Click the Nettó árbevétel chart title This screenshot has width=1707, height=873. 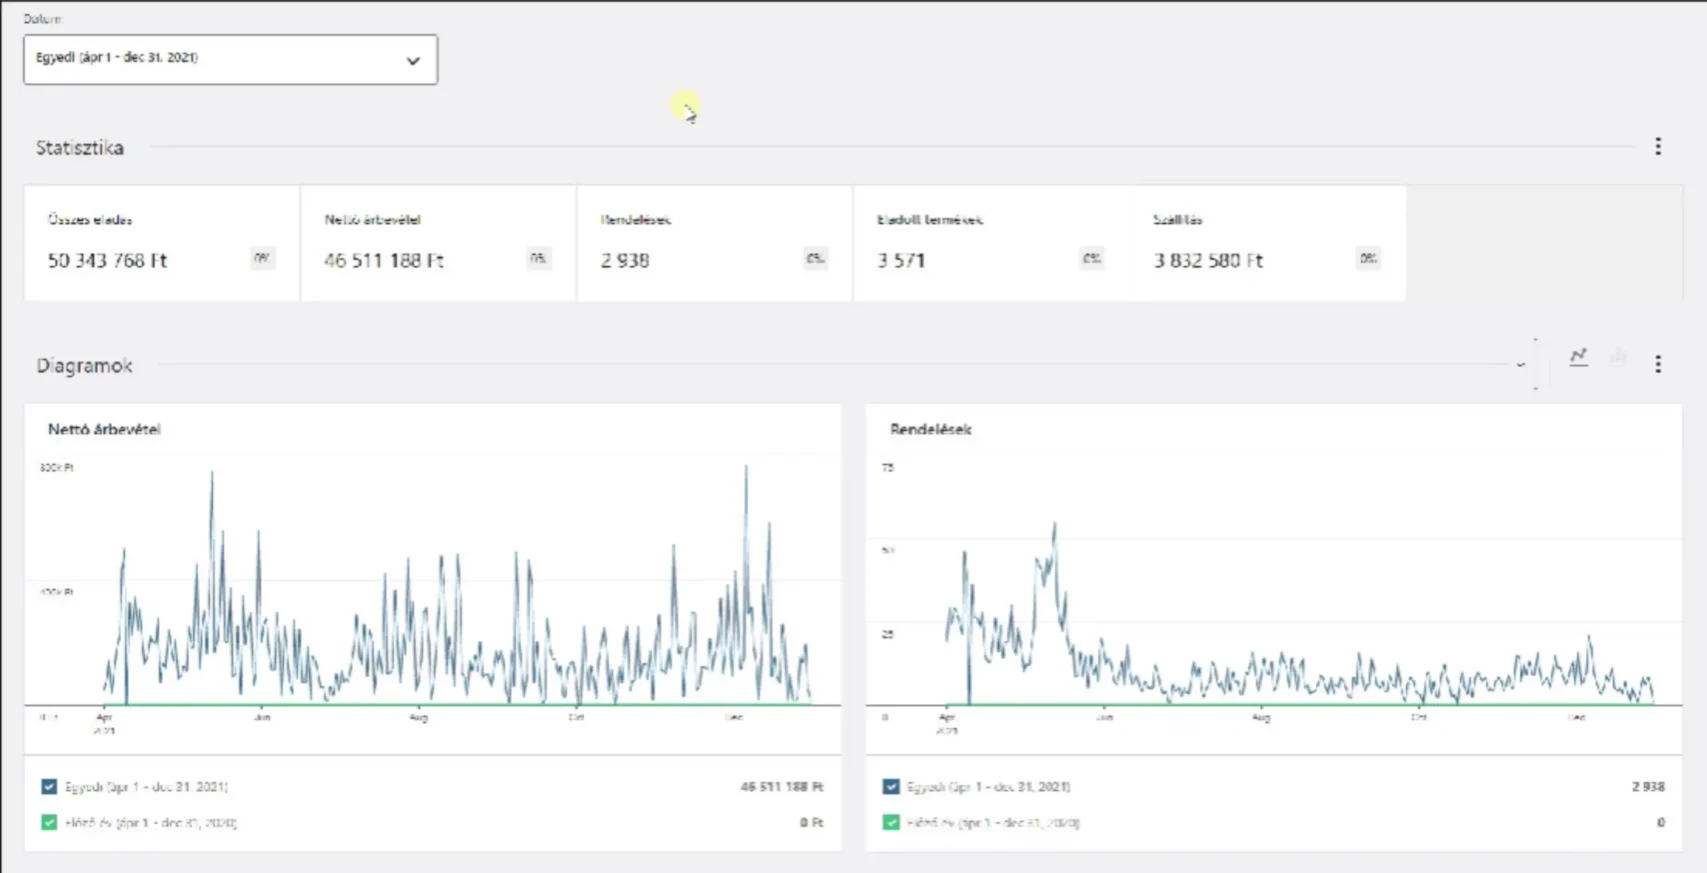pyautogui.click(x=104, y=429)
